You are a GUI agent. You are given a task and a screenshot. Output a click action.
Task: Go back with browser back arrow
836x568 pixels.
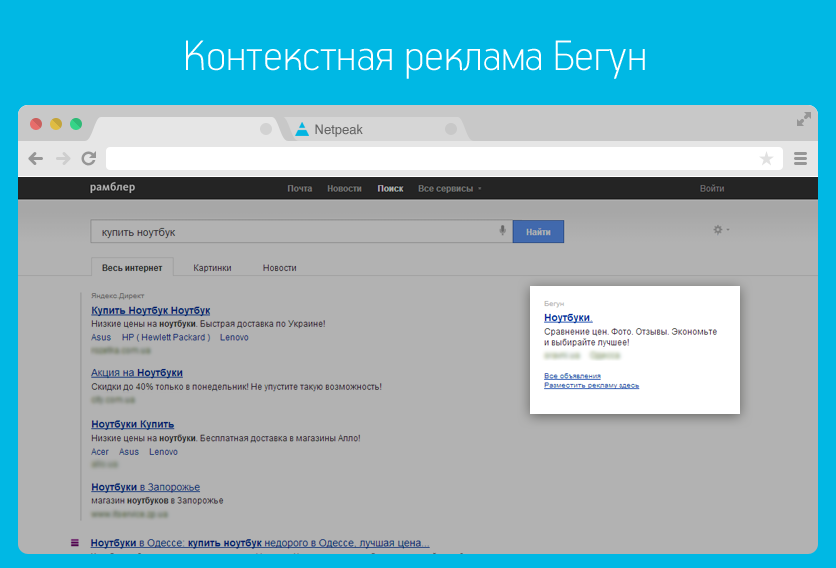click(36, 158)
